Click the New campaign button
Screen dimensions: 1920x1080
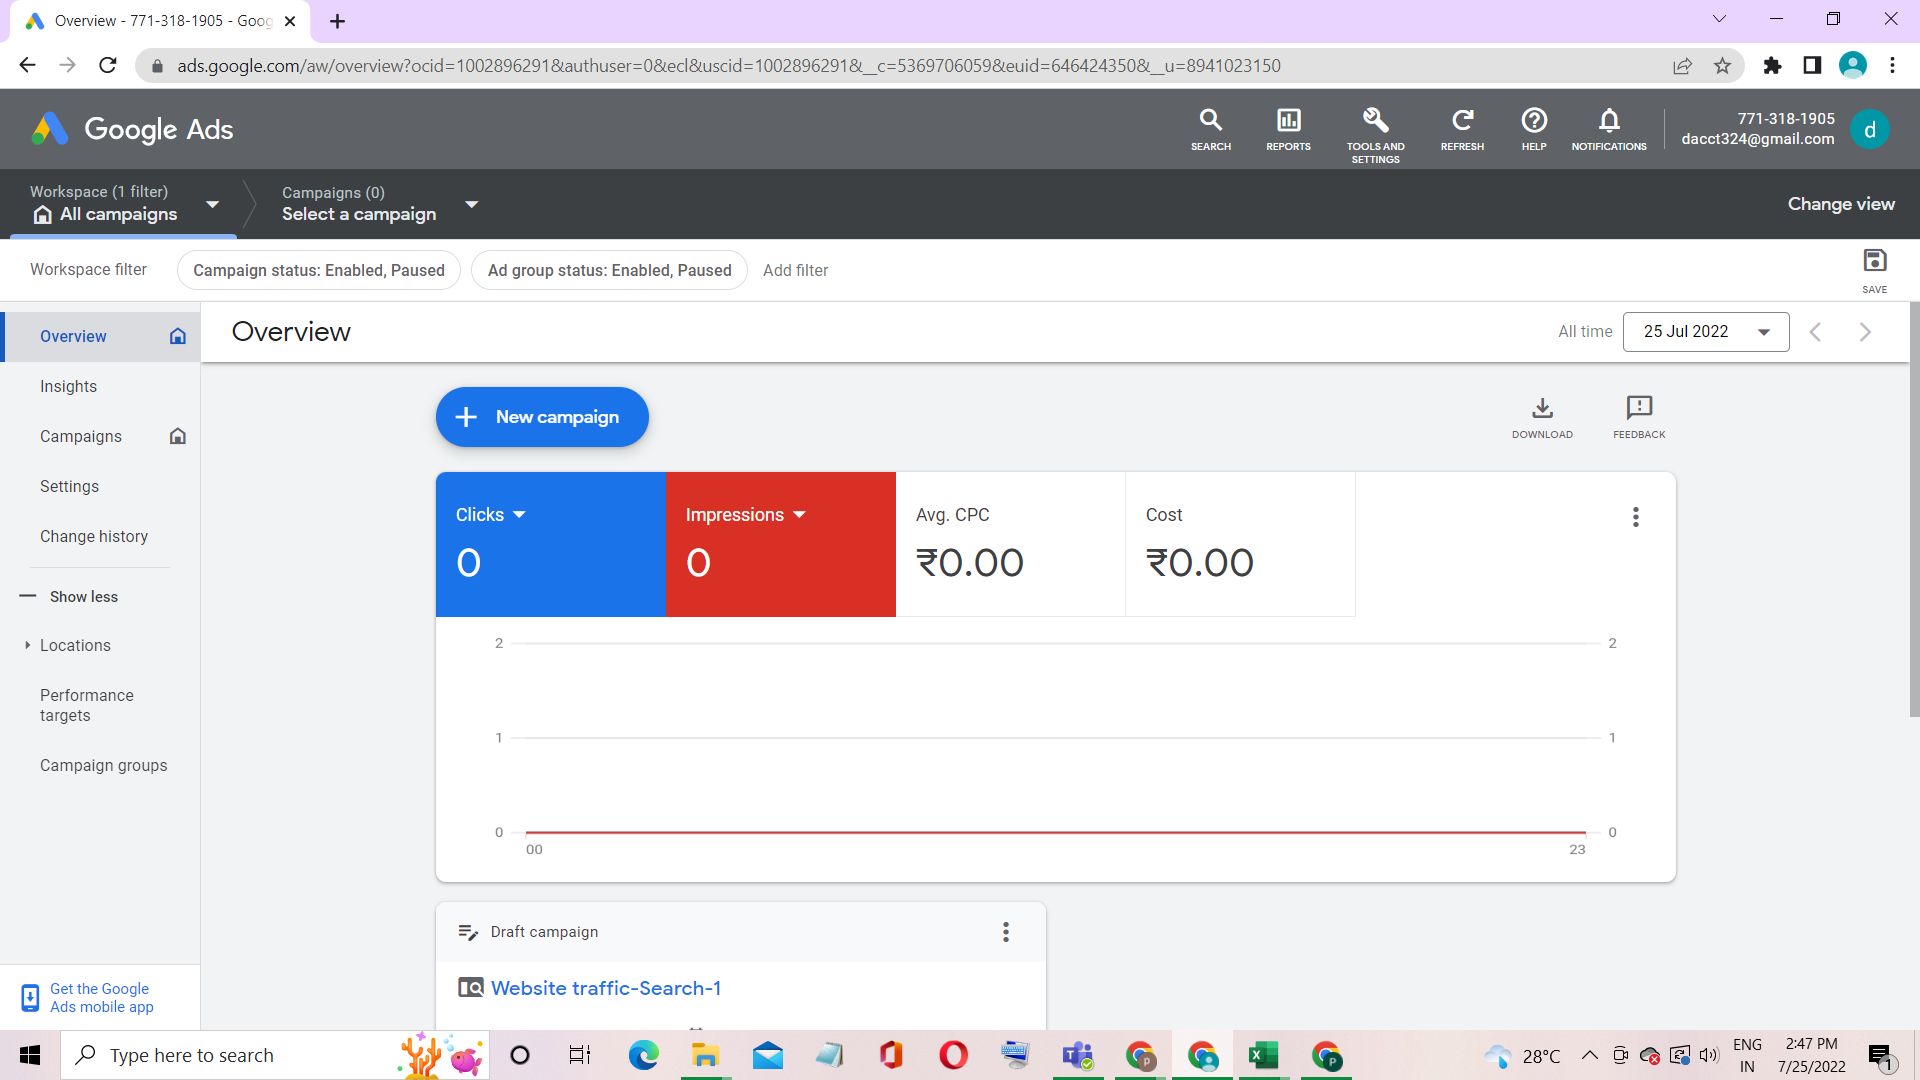pyautogui.click(x=542, y=417)
